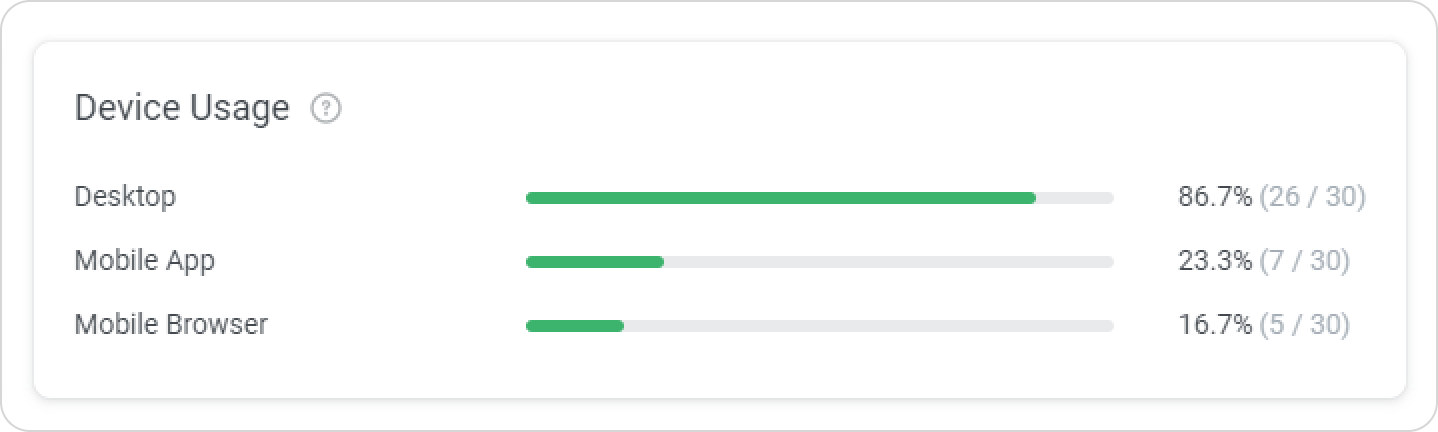Click the 16.7% Mobile Browser percentage
Viewport: 1438px width, 432px height.
coord(1215,325)
